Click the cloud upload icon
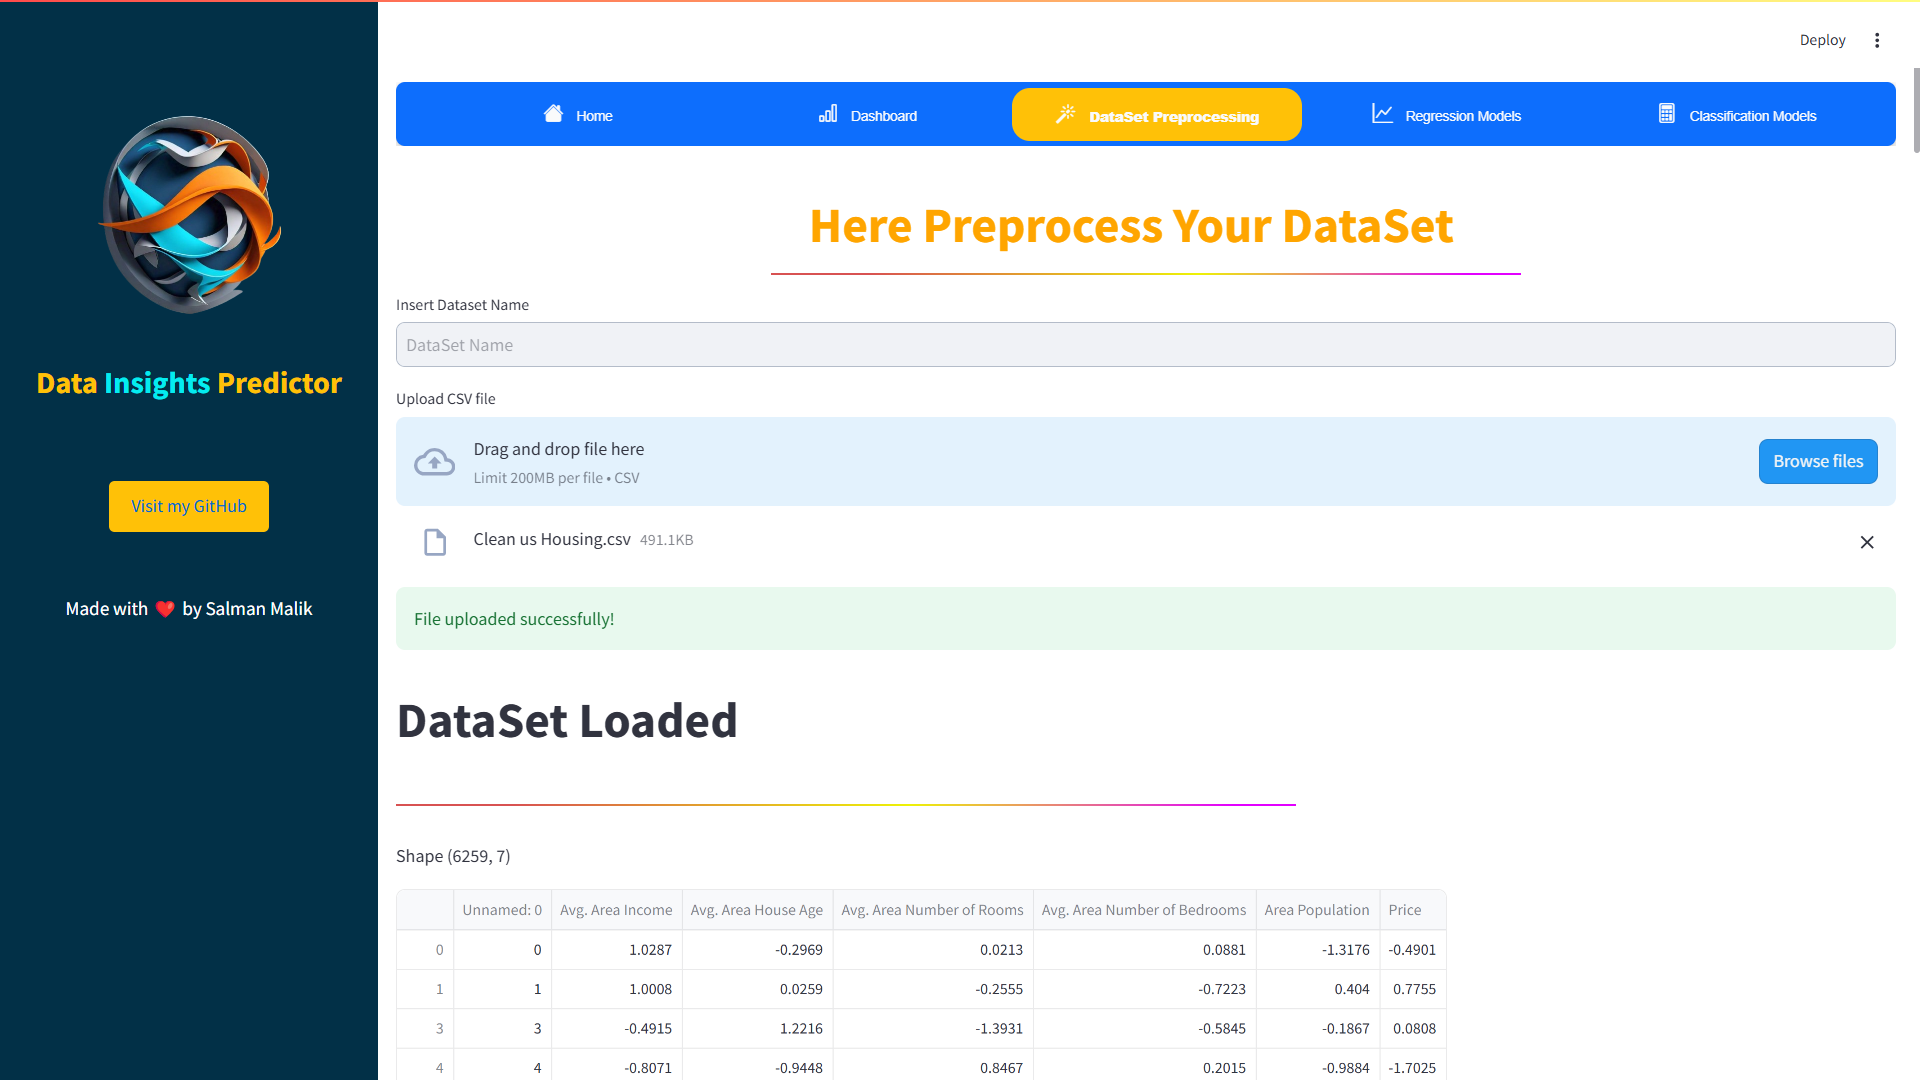1920x1080 pixels. pyautogui.click(x=434, y=462)
